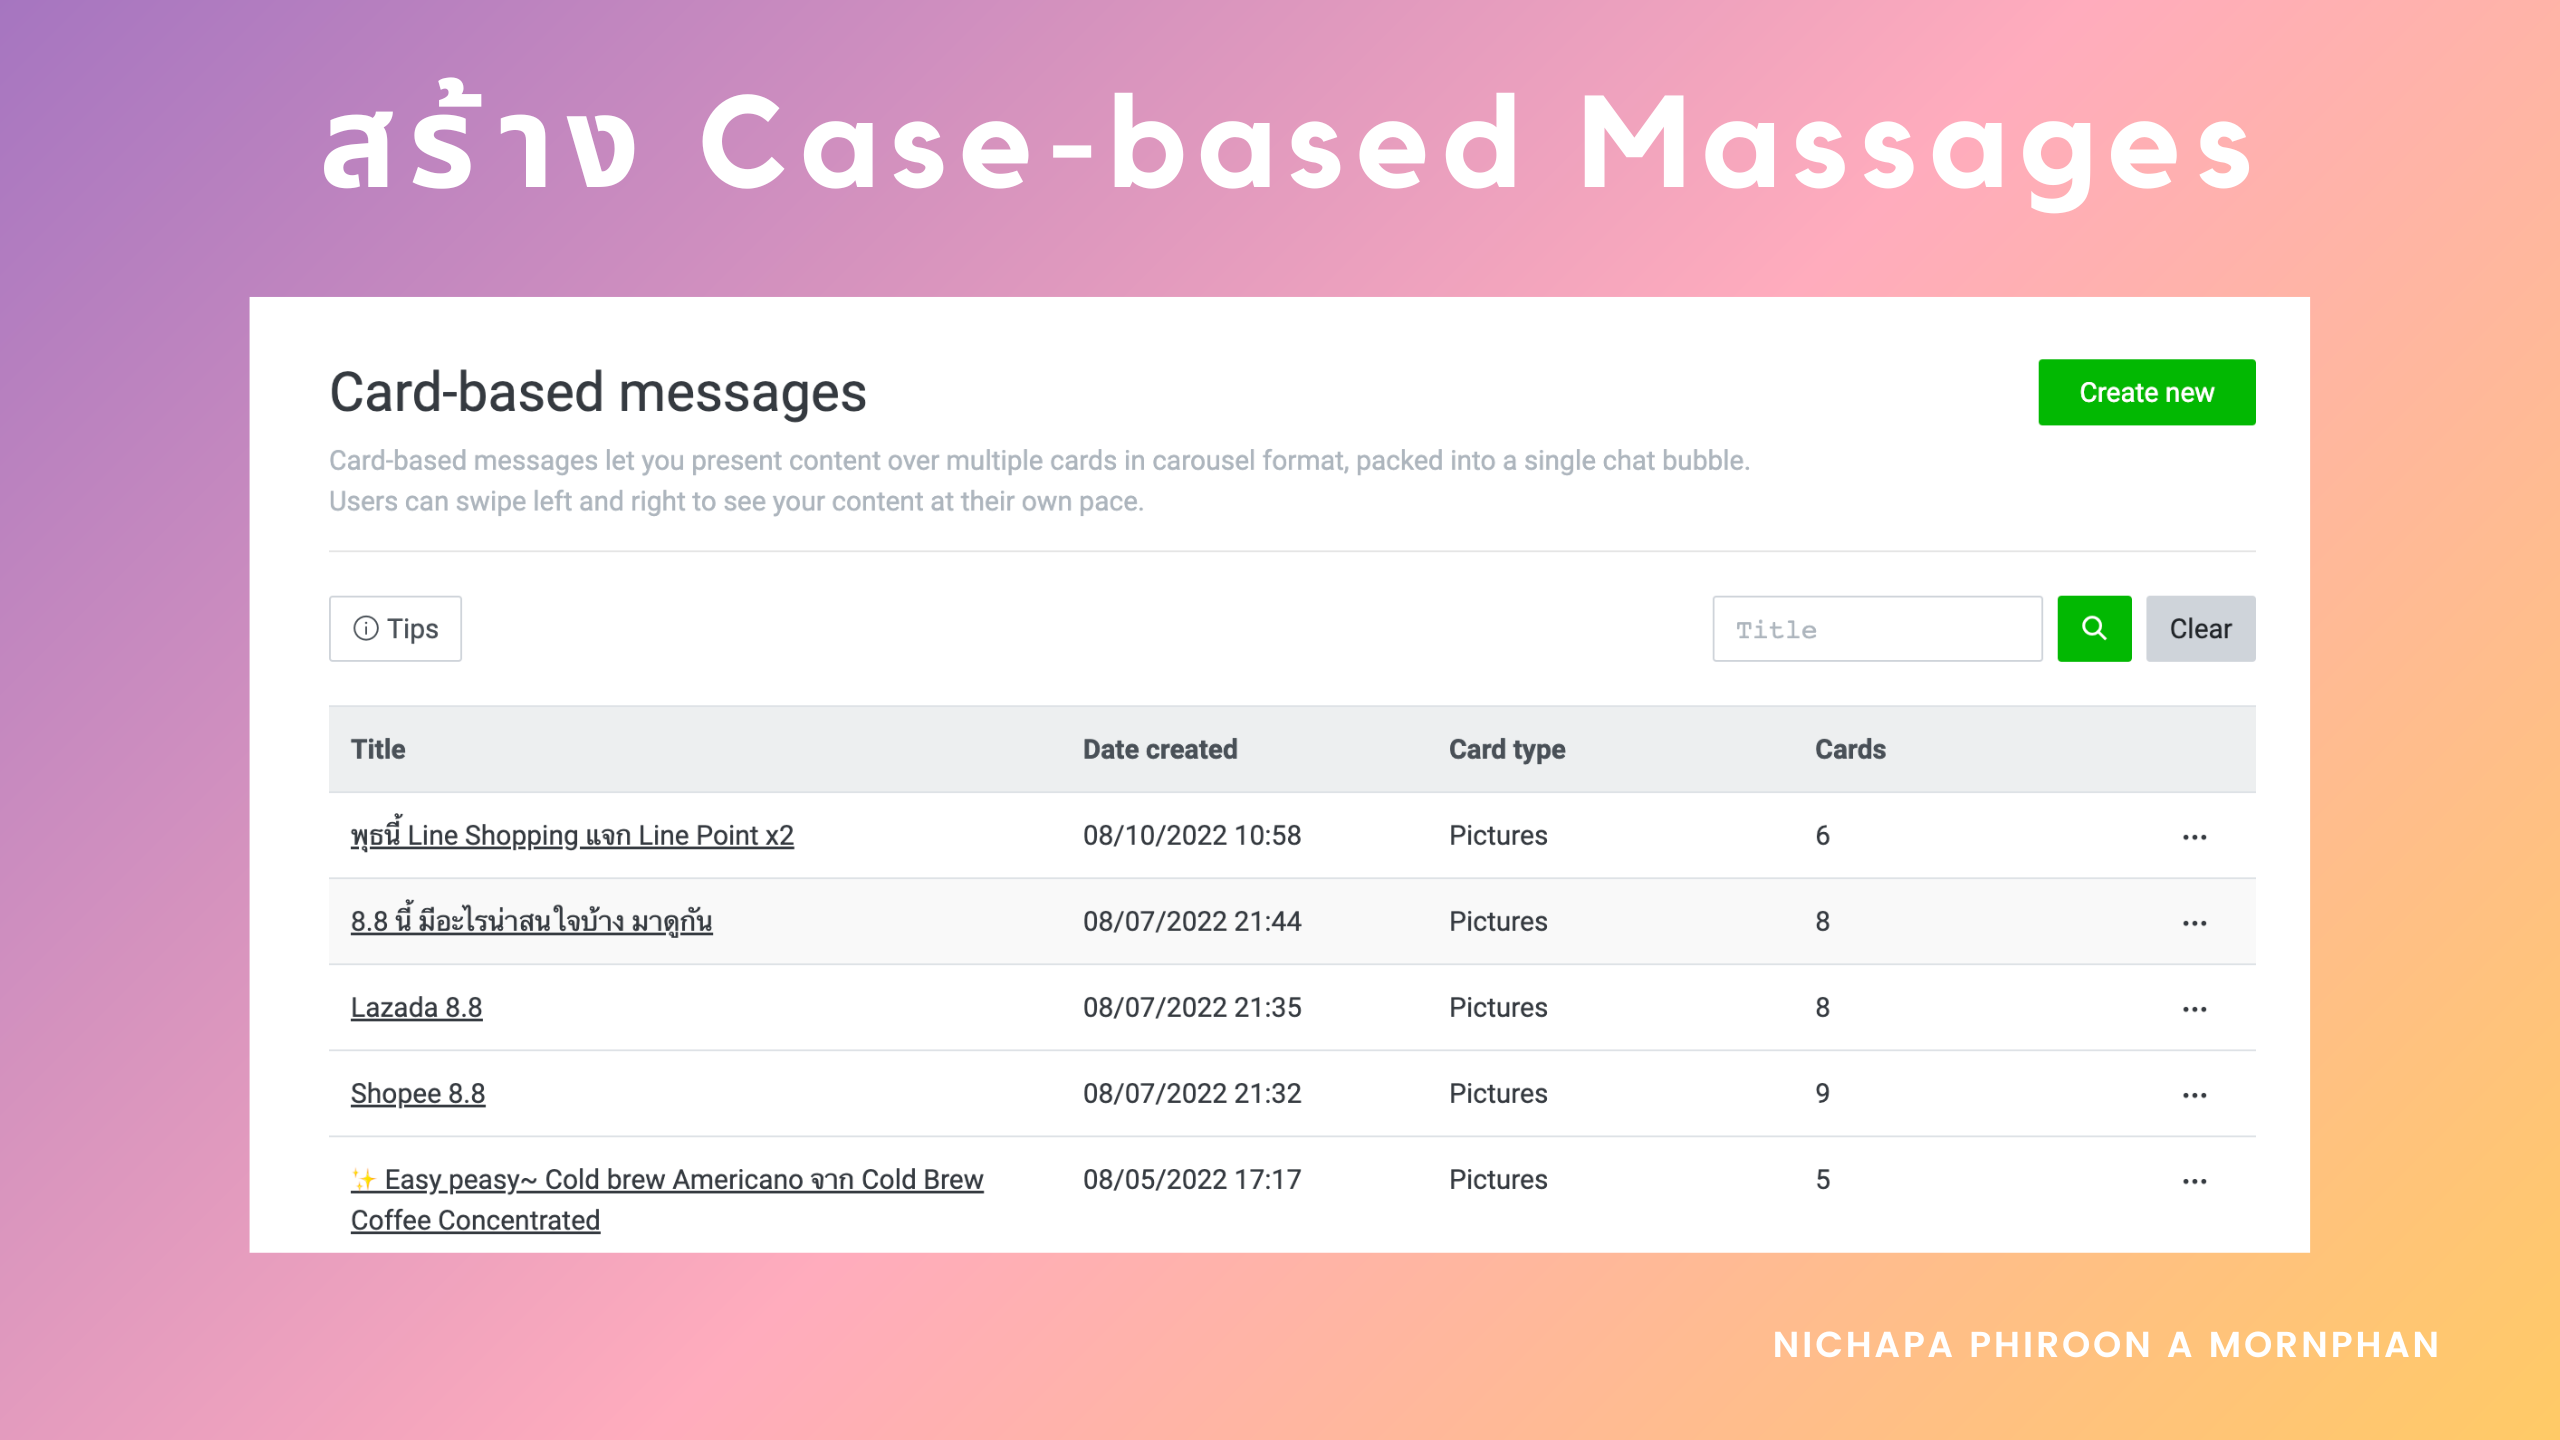Click Pictures card type in Shopee 8.8 row
2560x1440 pixels.
click(x=1498, y=1093)
